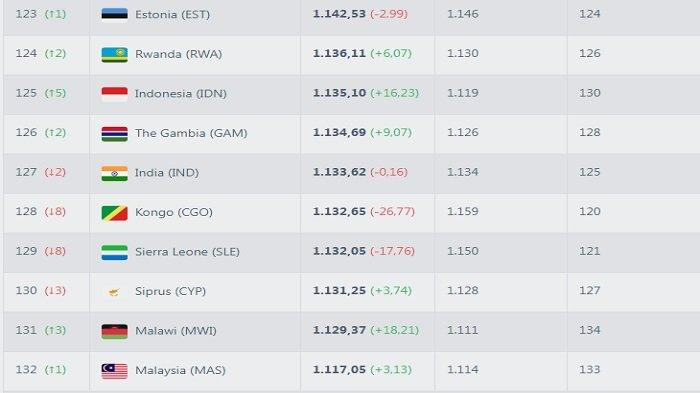The height and width of the screenshot is (393, 700).
Task: Click the Malawi flag icon
Action: tap(114, 331)
